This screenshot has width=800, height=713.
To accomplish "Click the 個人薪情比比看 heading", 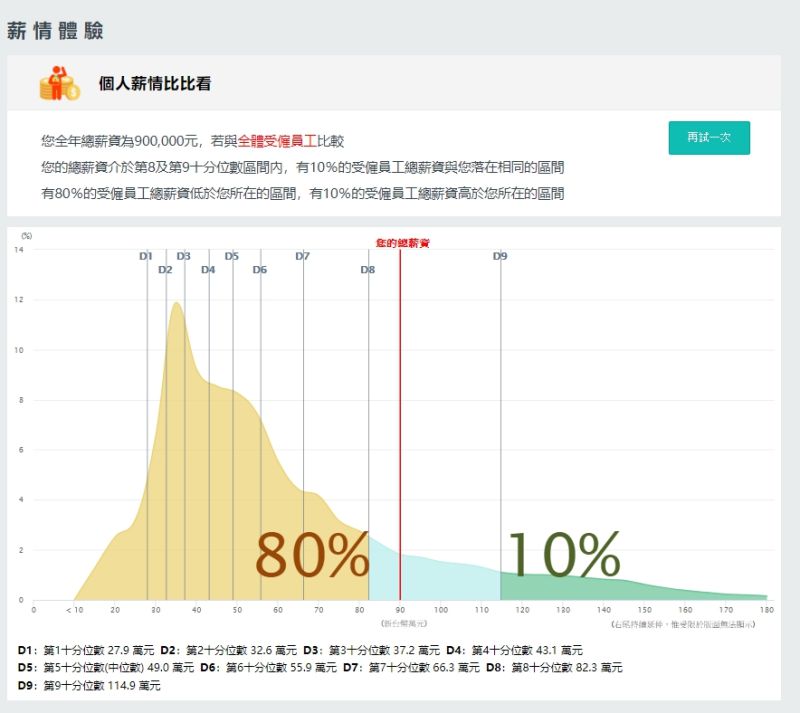I will tap(155, 83).
